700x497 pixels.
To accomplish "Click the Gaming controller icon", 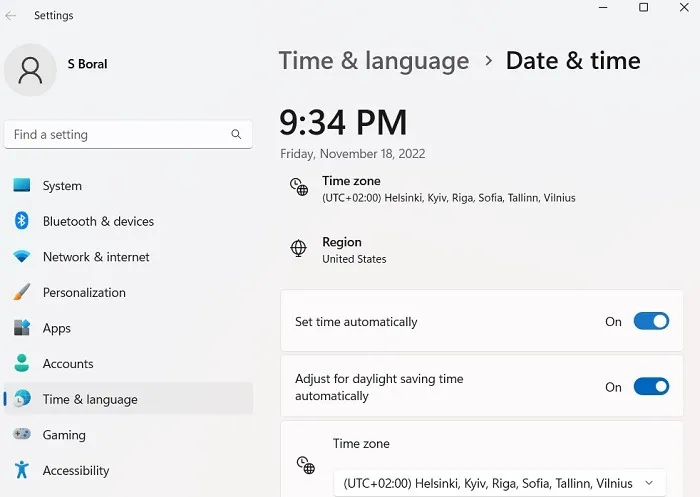I will click(21, 434).
